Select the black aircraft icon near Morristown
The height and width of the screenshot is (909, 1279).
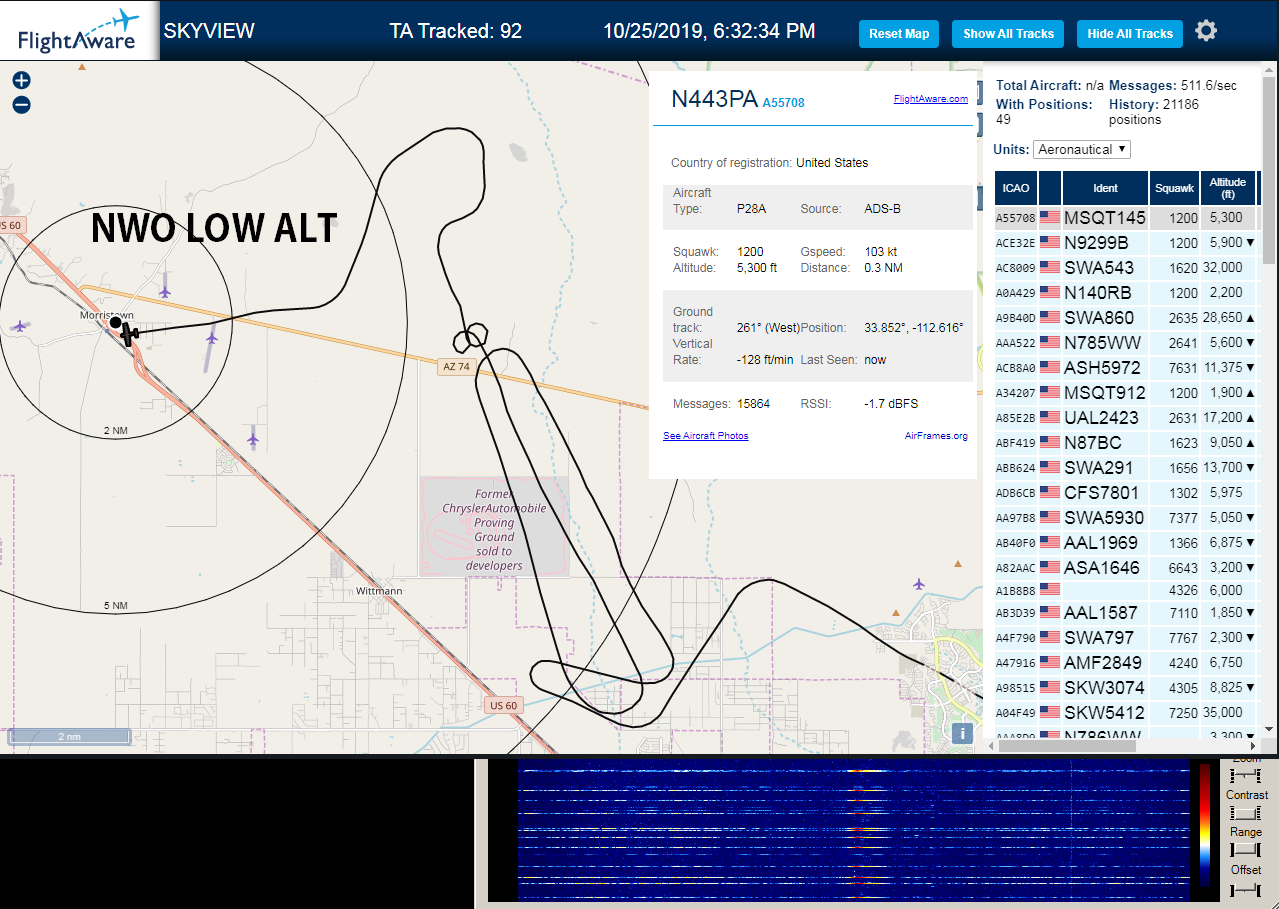(130, 334)
